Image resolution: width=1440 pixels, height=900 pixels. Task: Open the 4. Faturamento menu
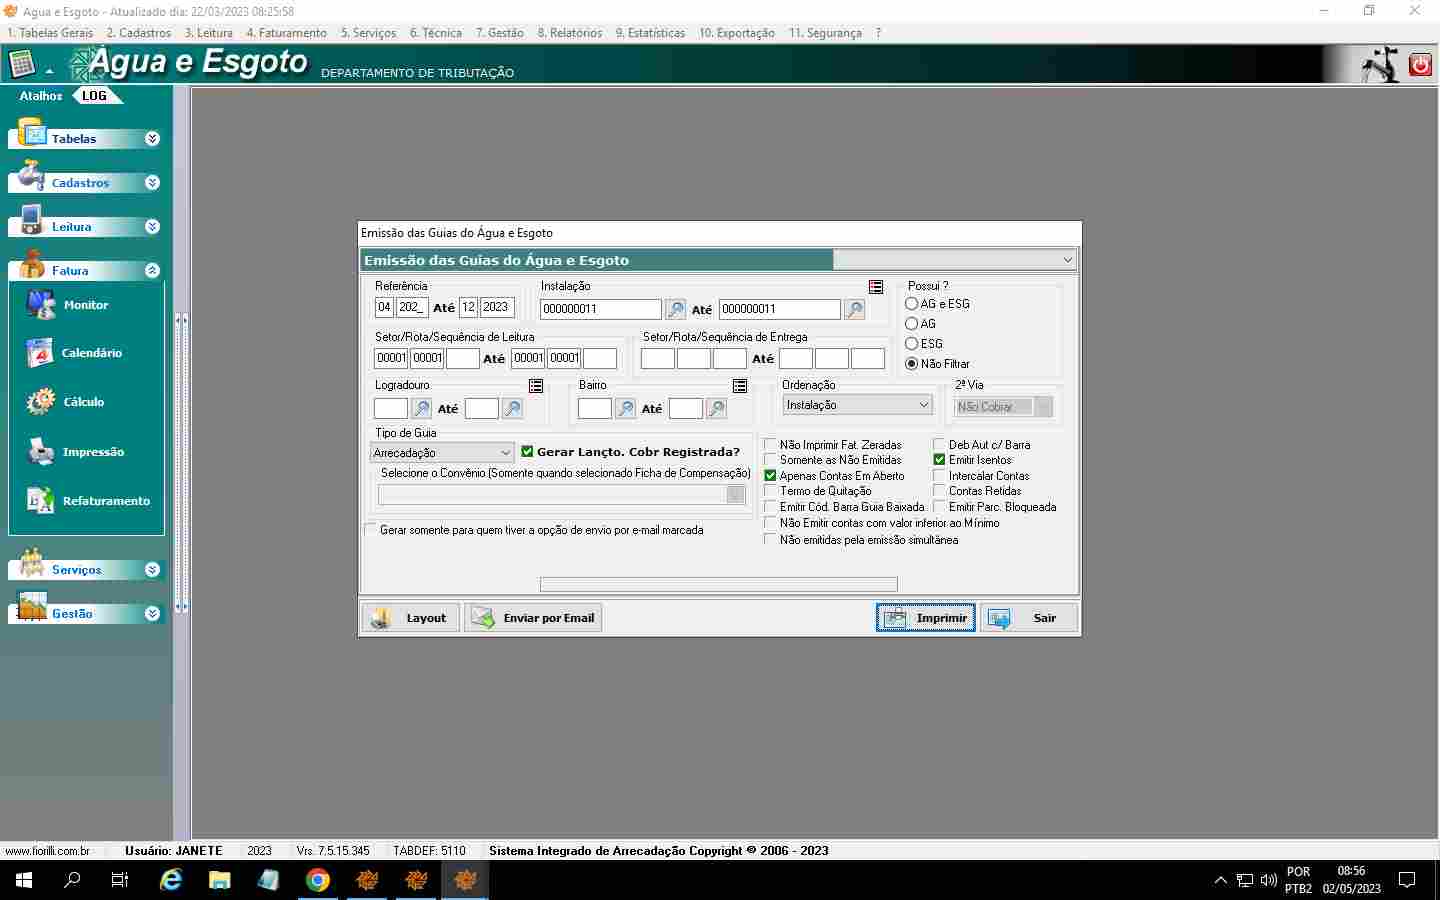pos(286,33)
